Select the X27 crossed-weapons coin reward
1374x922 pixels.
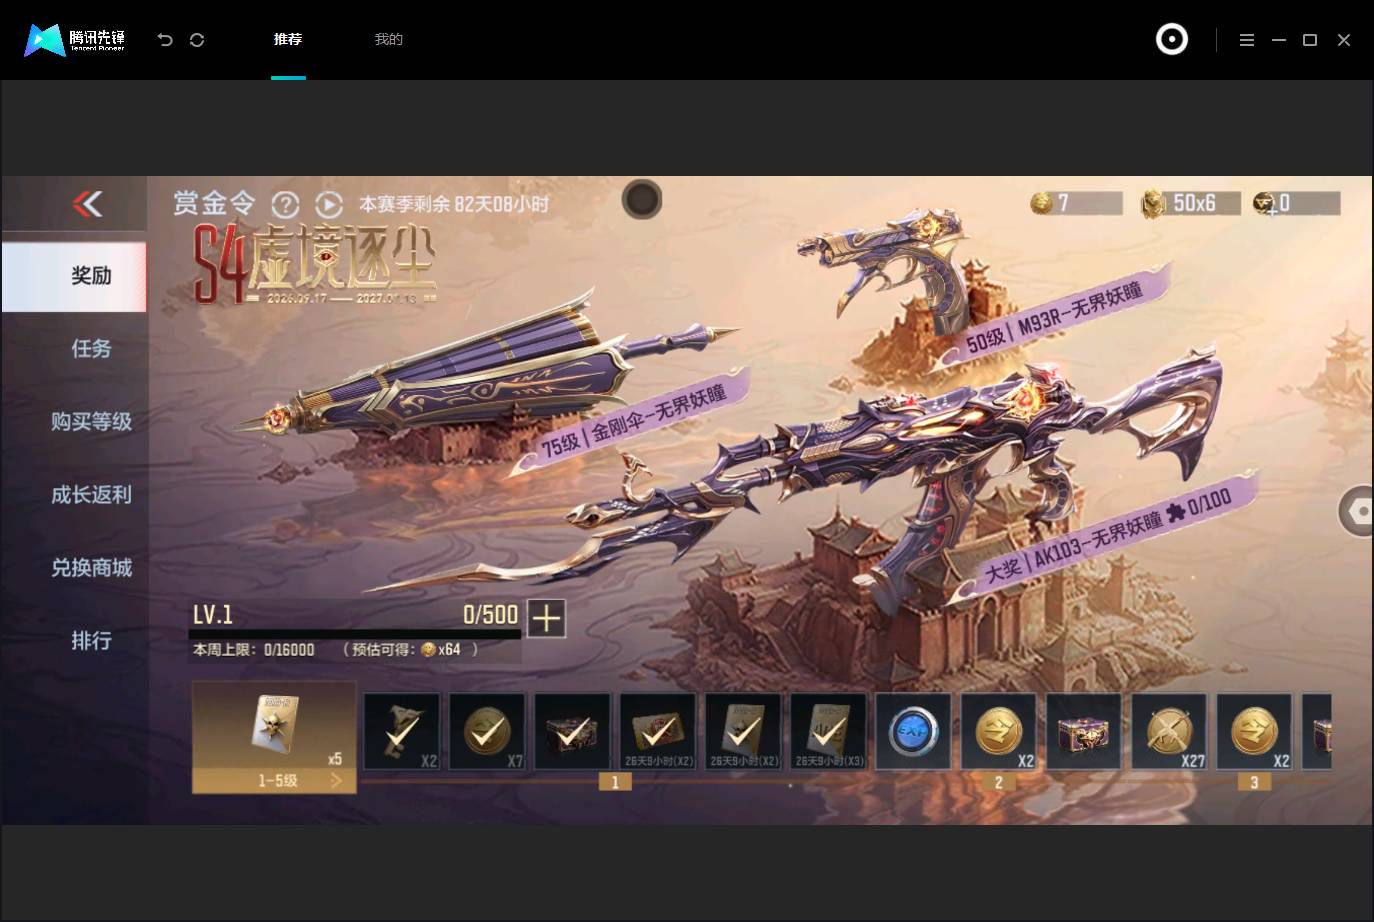pos(1169,731)
